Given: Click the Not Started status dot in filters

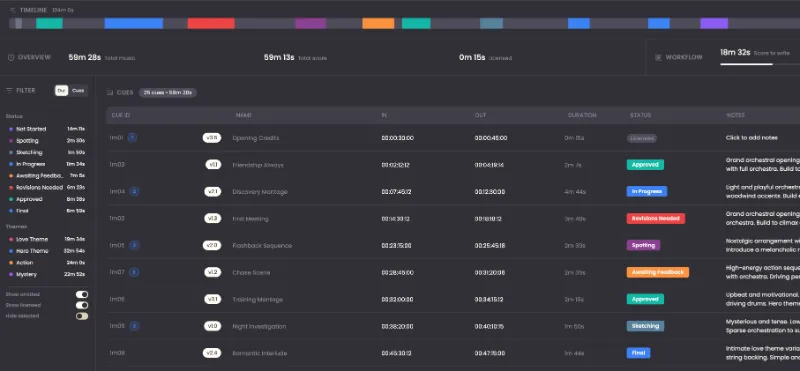Looking at the screenshot, I should 11,129.
